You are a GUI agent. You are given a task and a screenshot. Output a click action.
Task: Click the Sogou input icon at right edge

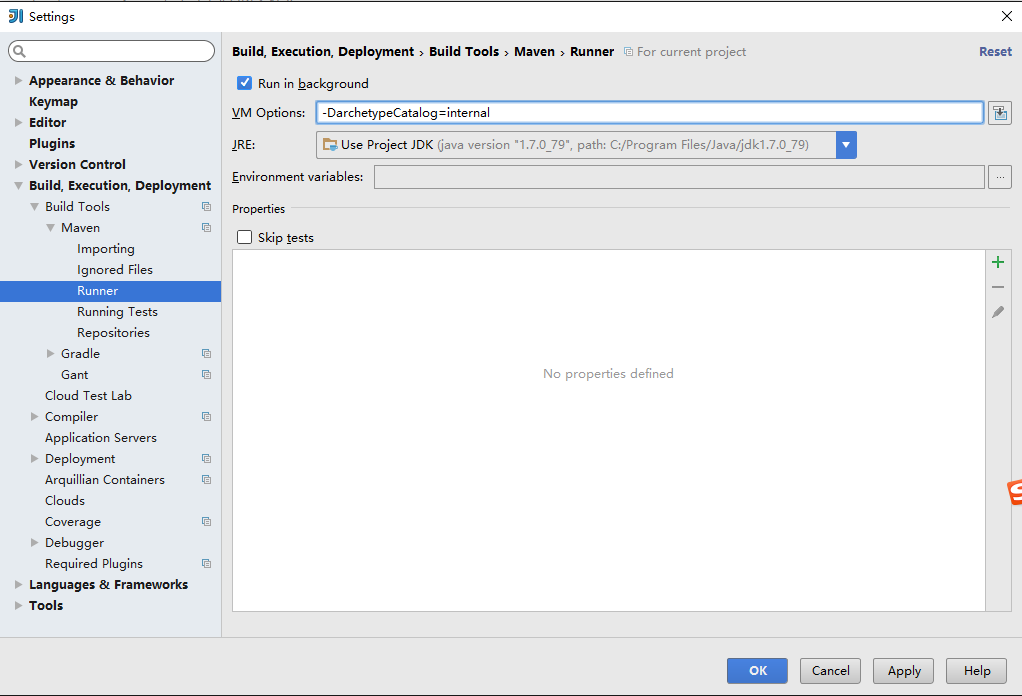[x=1014, y=493]
